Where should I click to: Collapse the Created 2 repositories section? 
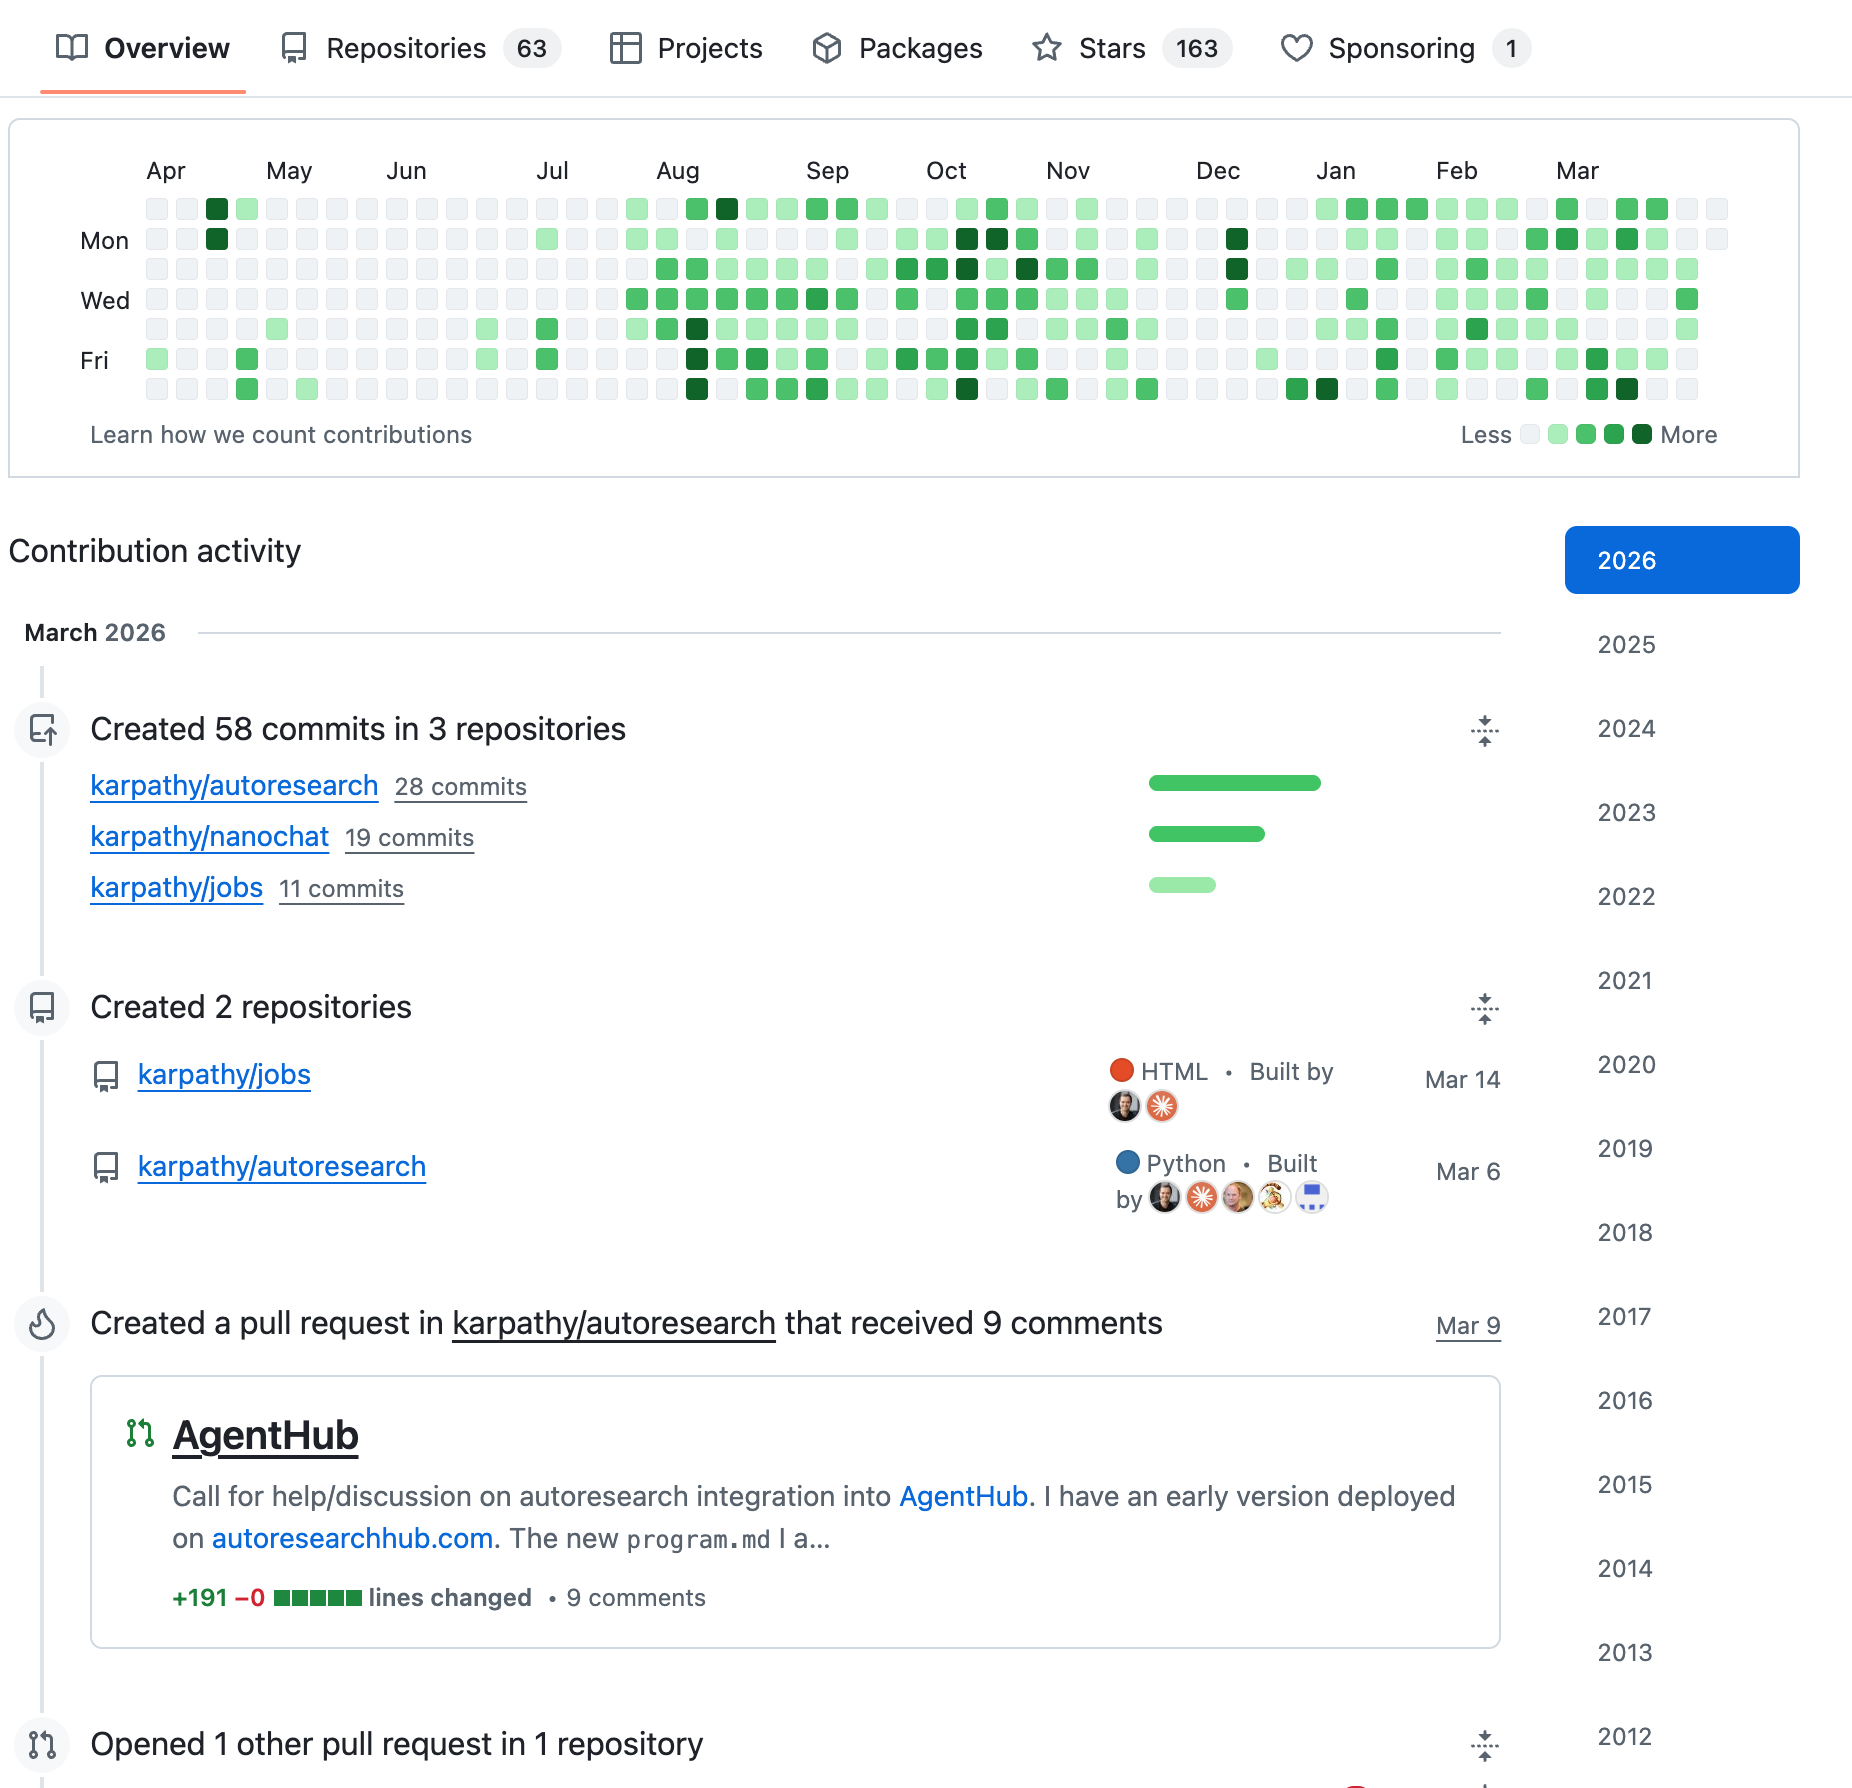tap(1485, 1009)
